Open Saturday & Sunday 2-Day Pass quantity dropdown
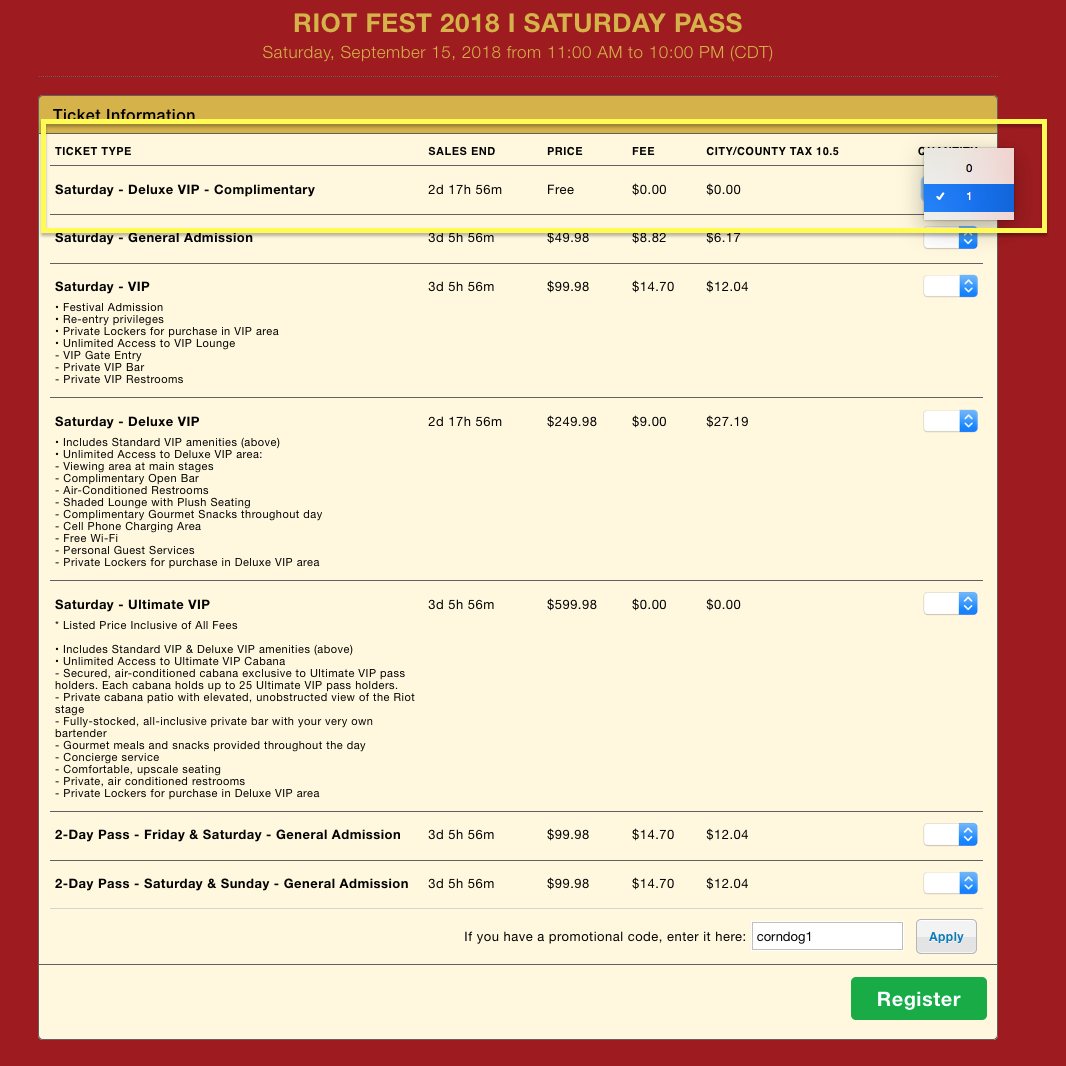The image size is (1066, 1066). 950,883
